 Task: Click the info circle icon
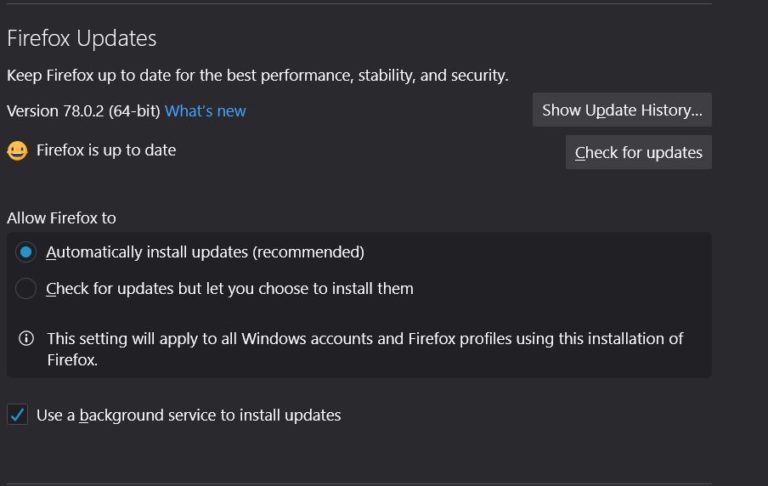26,339
